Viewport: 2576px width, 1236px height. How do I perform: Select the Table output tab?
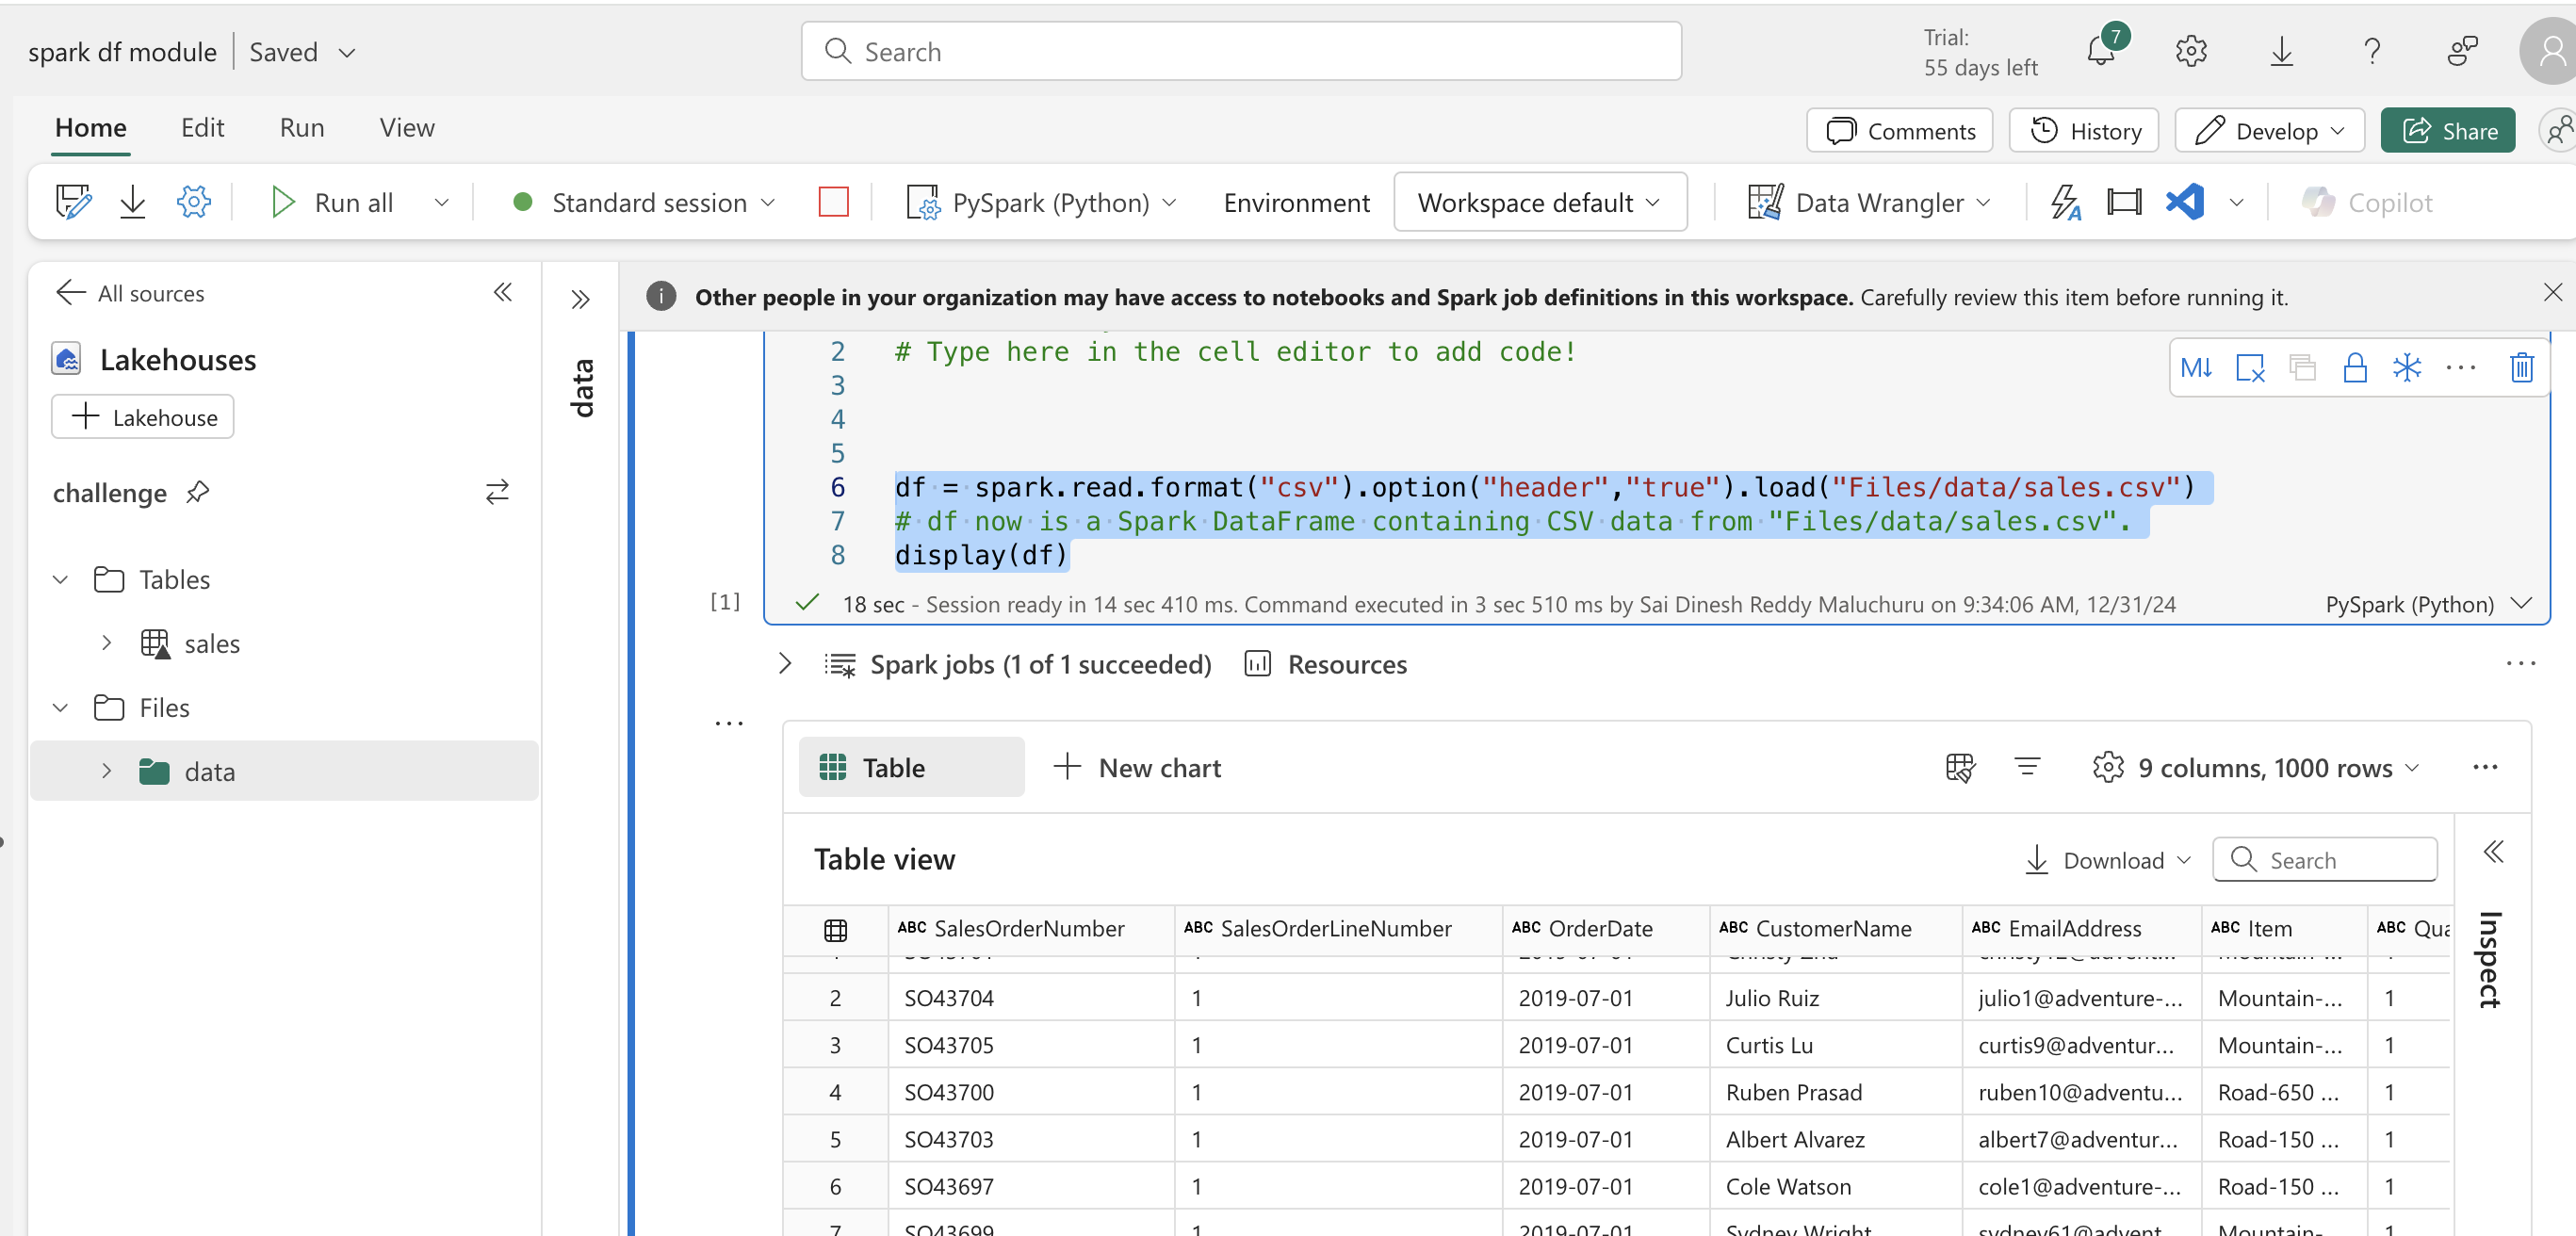(x=911, y=768)
